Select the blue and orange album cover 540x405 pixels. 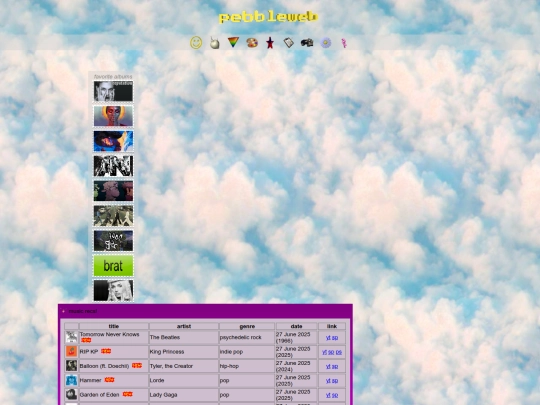(113, 141)
